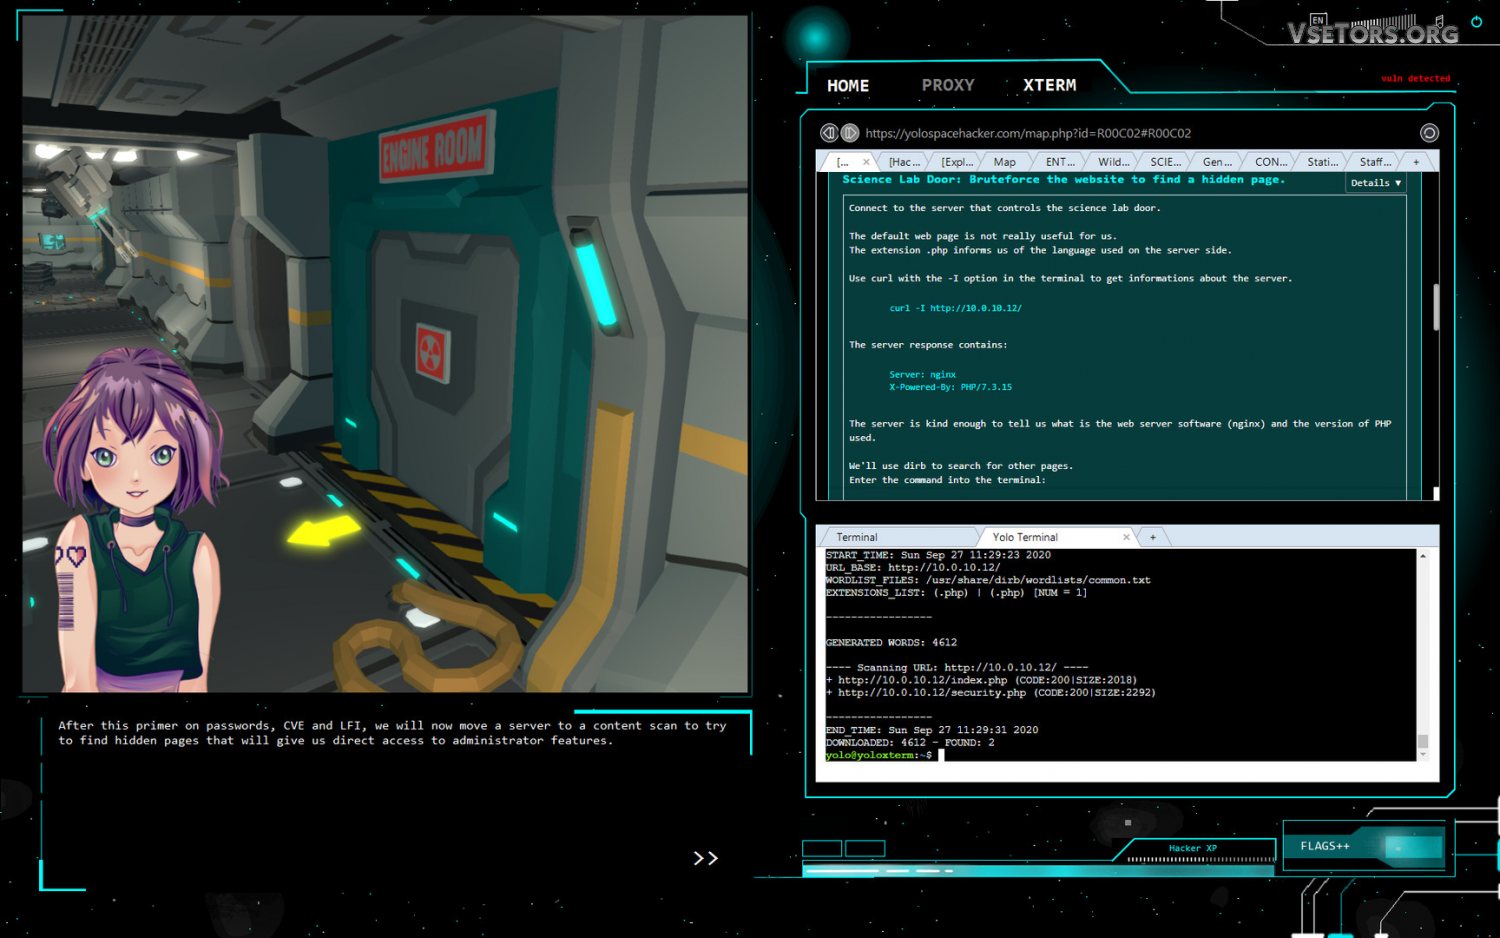The image size is (1500, 938).
Task: Add a new browser tab
Action: pyautogui.click(x=1416, y=162)
